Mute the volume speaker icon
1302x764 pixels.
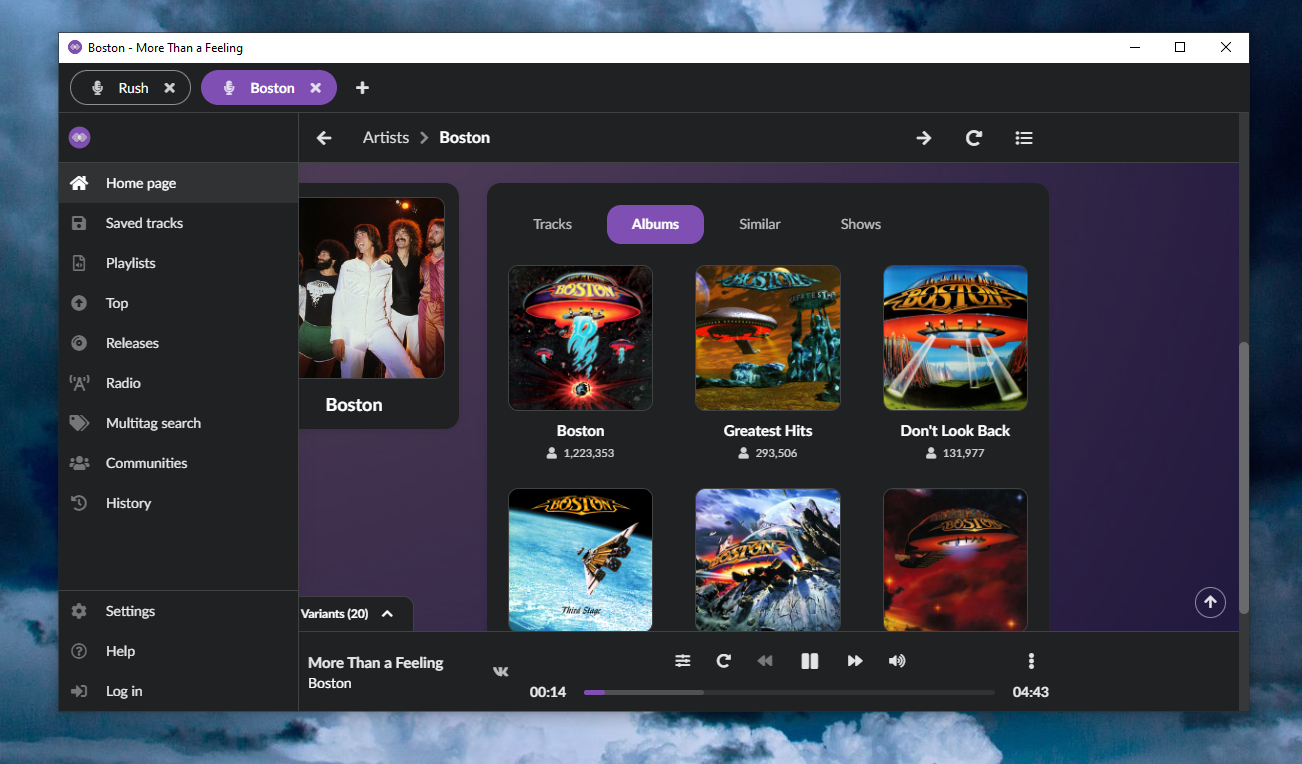point(897,661)
